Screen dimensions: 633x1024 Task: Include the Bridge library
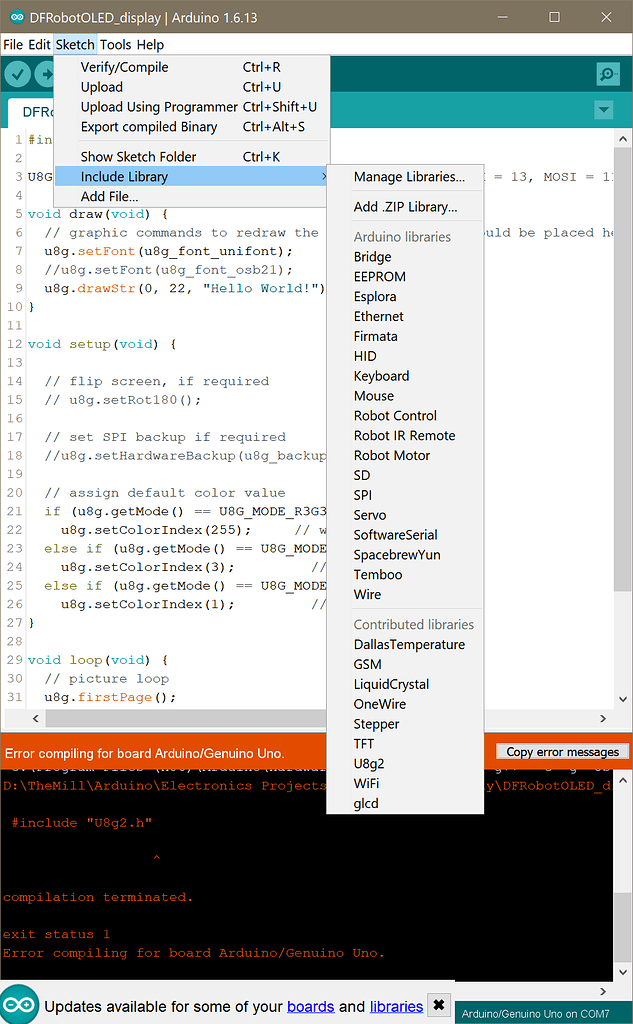tap(405, 257)
